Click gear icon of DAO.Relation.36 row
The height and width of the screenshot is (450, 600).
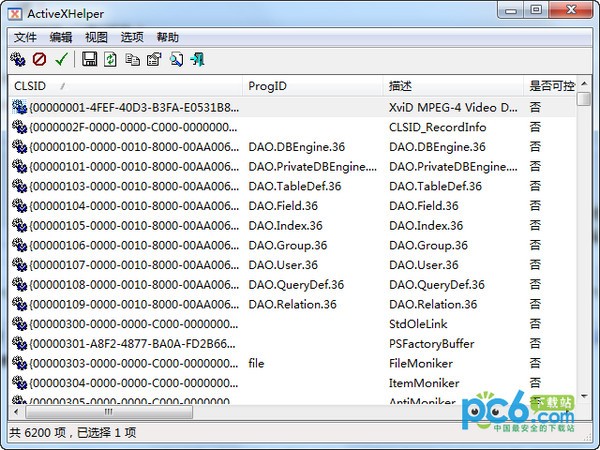19,304
